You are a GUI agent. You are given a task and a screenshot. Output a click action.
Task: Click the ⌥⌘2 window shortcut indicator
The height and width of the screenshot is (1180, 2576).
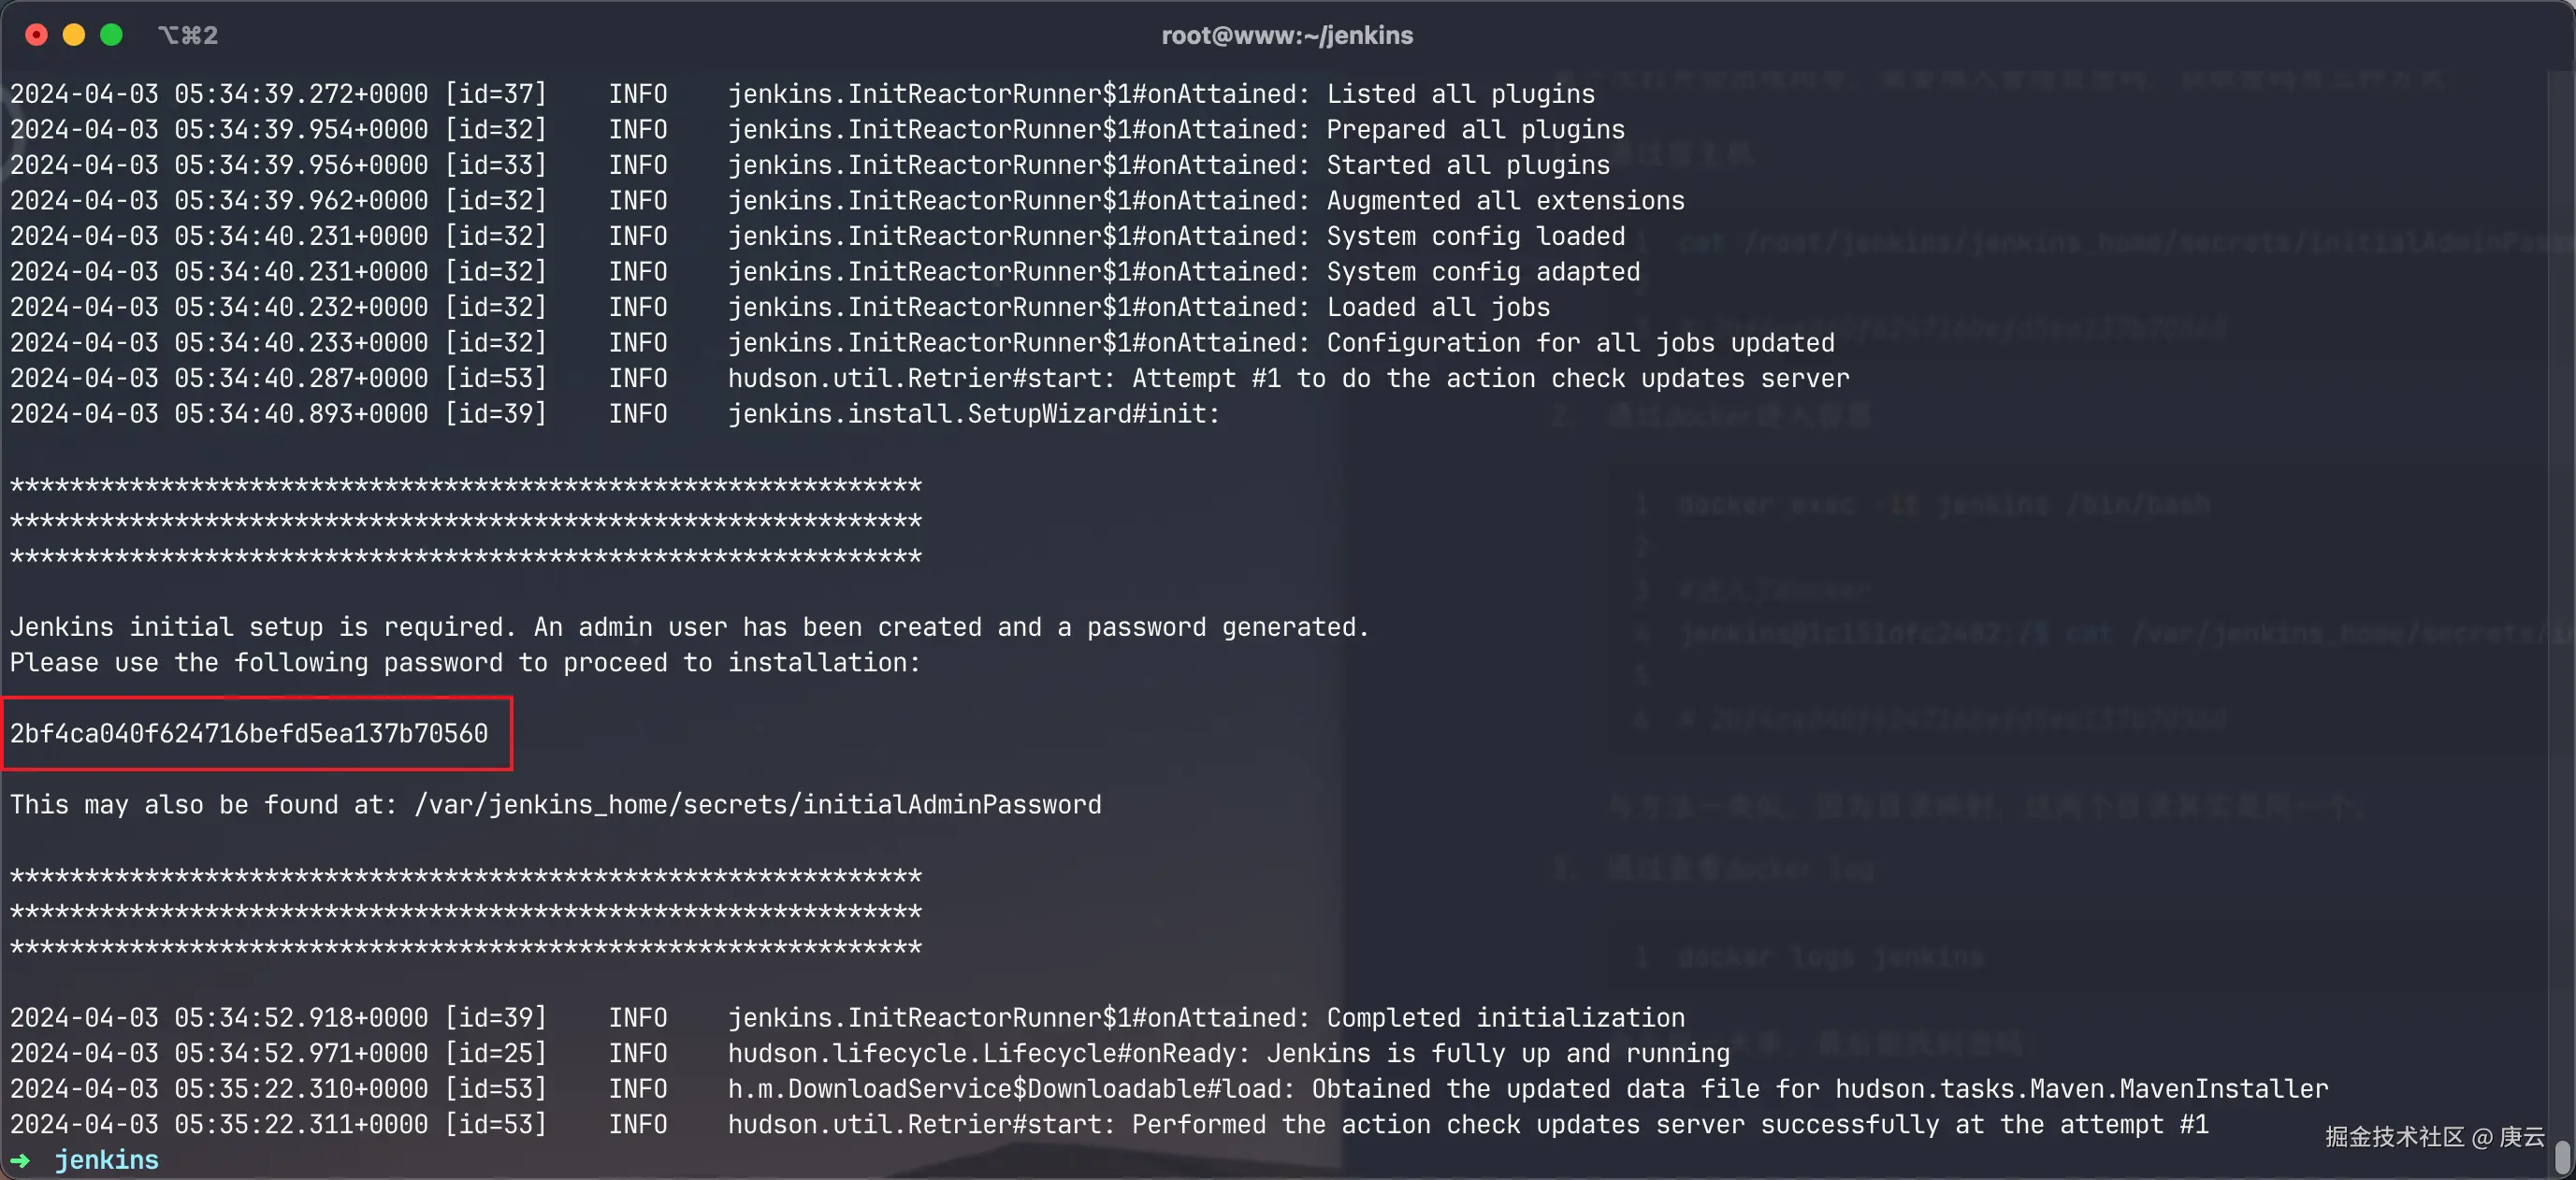tap(188, 35)
